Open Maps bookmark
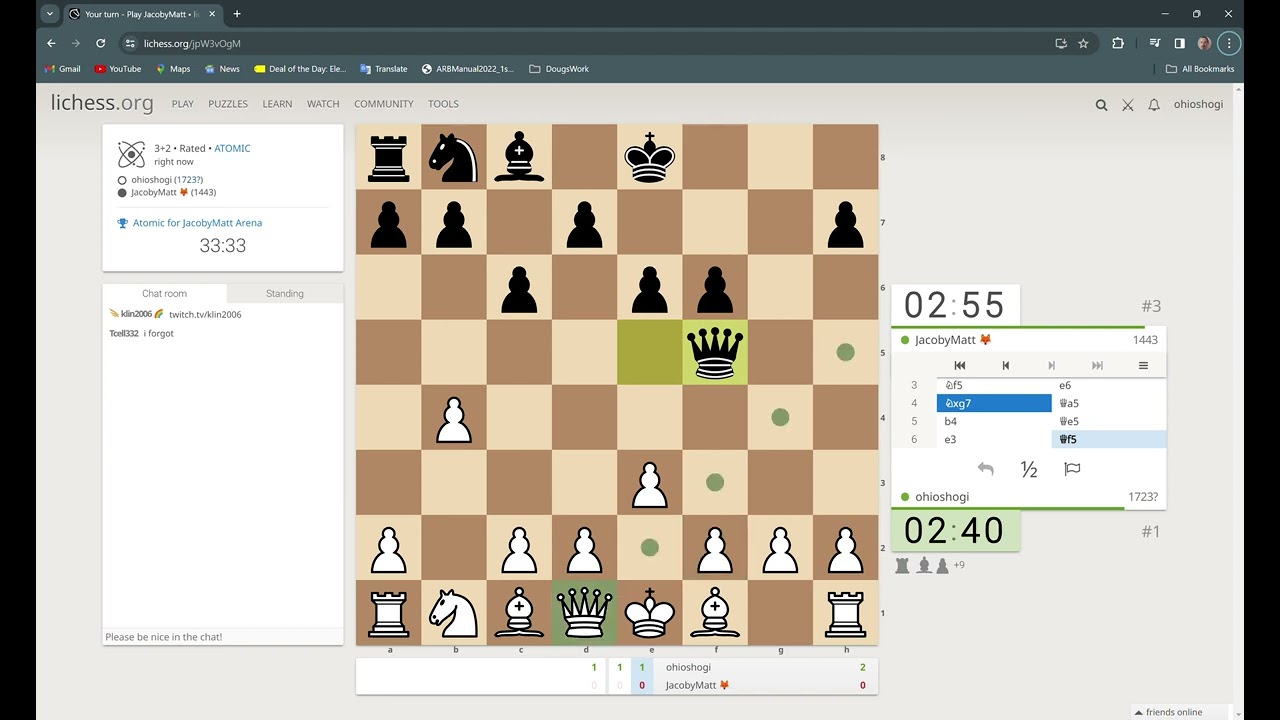This screenshot has width=1280, height=720. 173,69
